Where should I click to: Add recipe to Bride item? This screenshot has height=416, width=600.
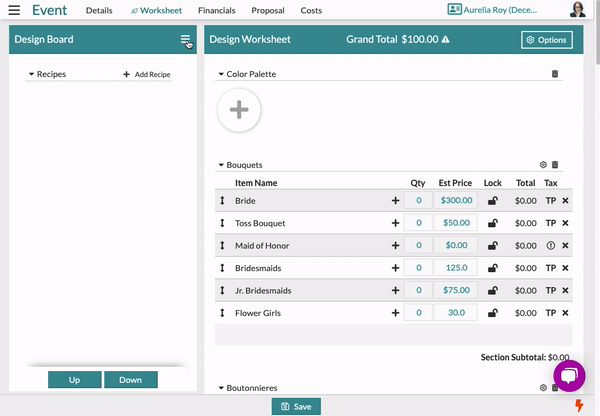point(395,201)
